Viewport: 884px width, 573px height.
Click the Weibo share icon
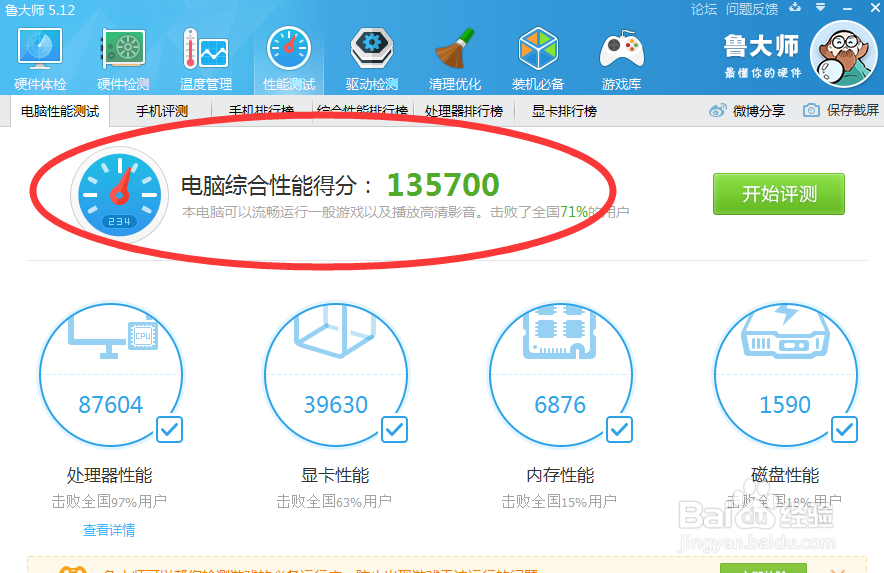tap(717, 111)
